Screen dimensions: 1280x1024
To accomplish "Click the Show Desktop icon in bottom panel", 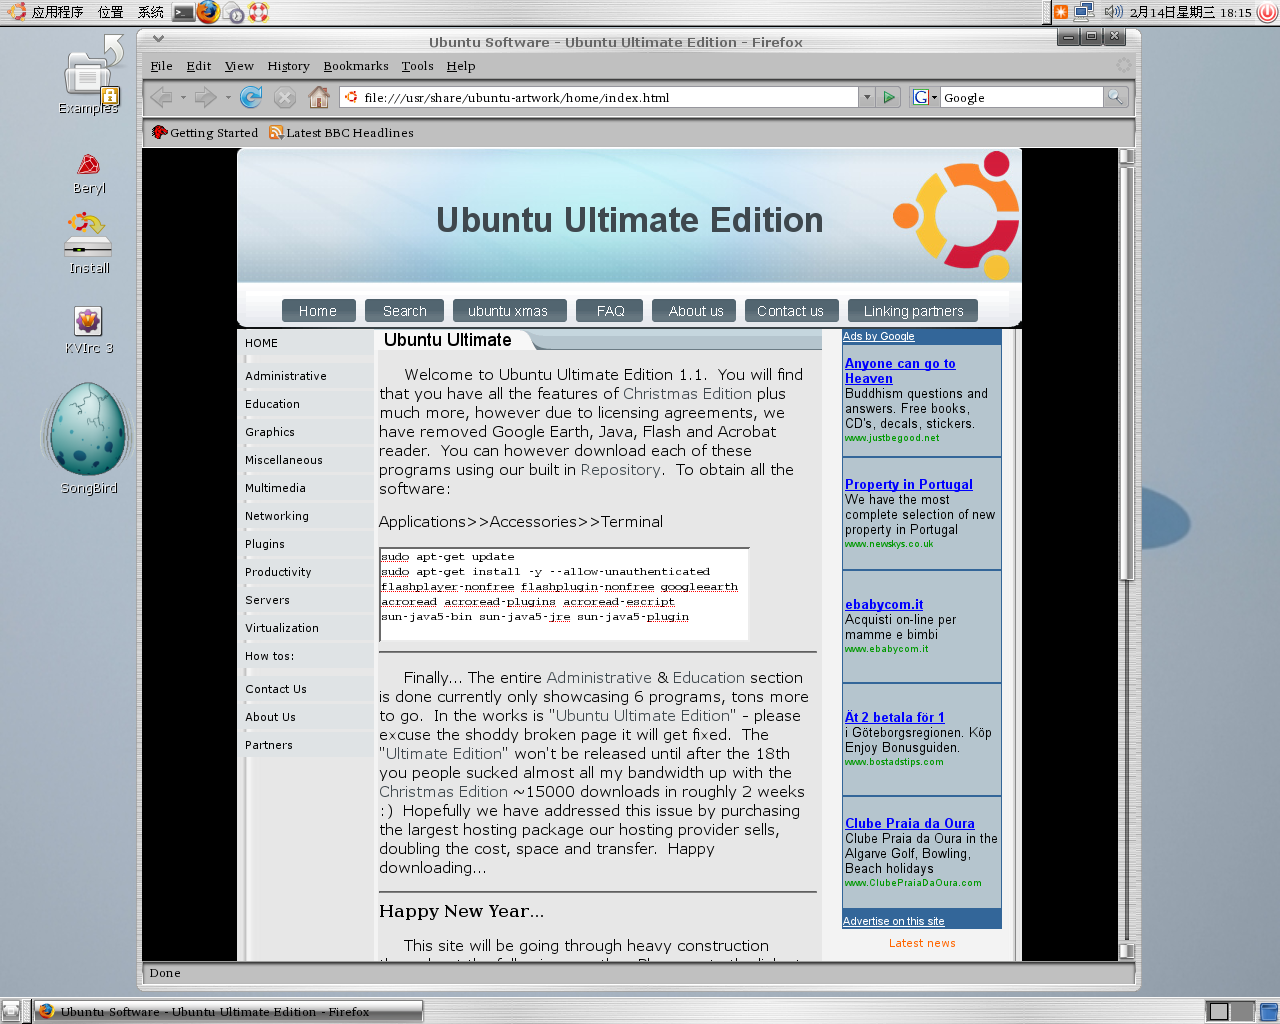I will click(11, 1011).
